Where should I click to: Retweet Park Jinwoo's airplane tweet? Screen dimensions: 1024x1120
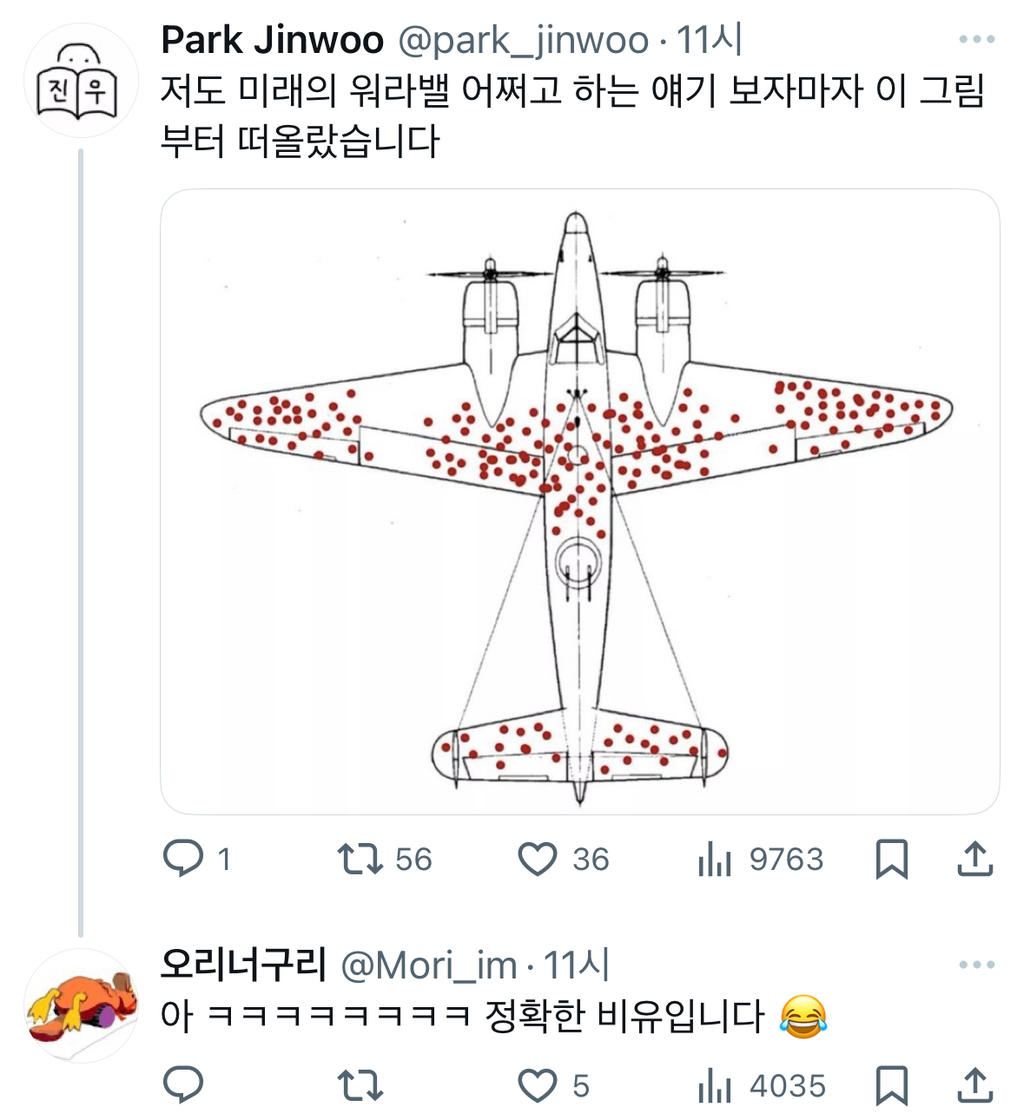pyautogui.click(x=360, y=859)
